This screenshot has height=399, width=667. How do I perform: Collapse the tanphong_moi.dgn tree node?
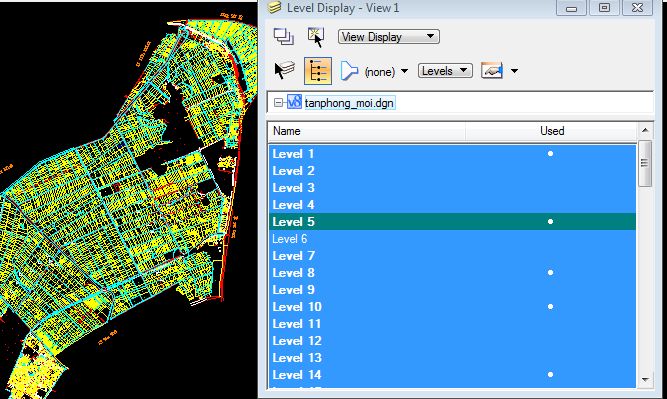click(x=278, y=103)
